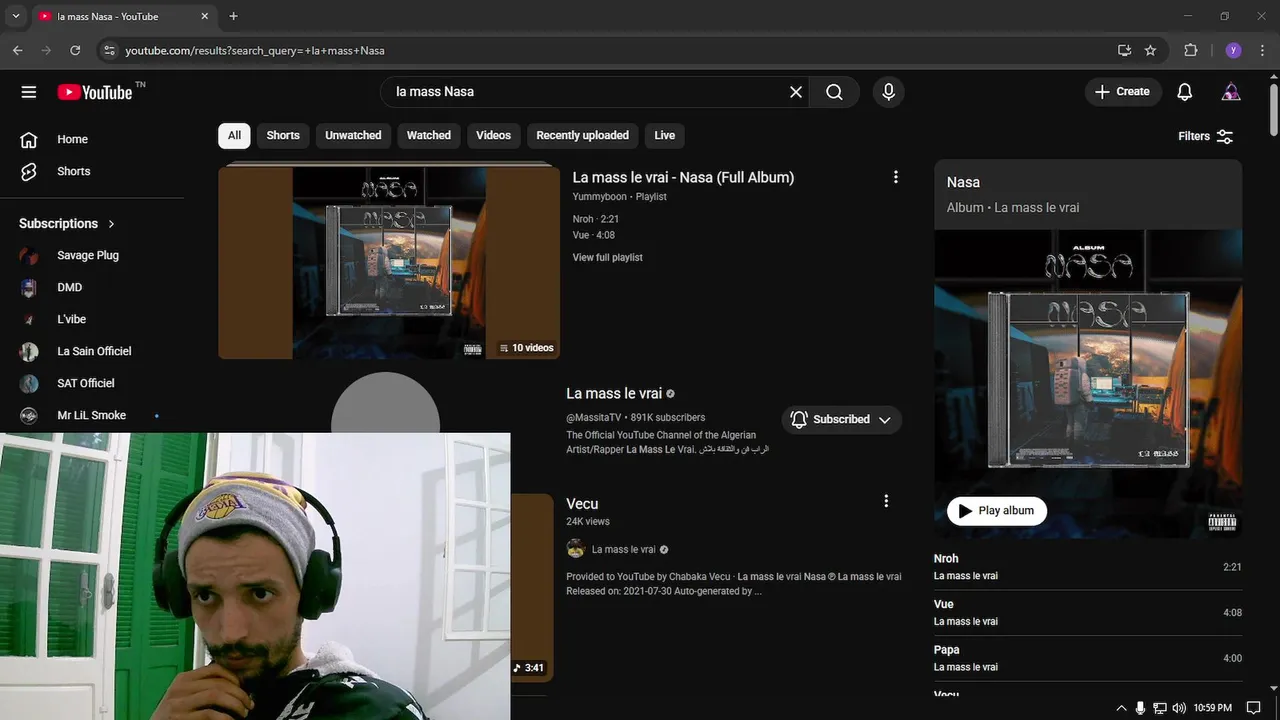
Task: Click install/cast icon in address bar
Action: 1124,50
